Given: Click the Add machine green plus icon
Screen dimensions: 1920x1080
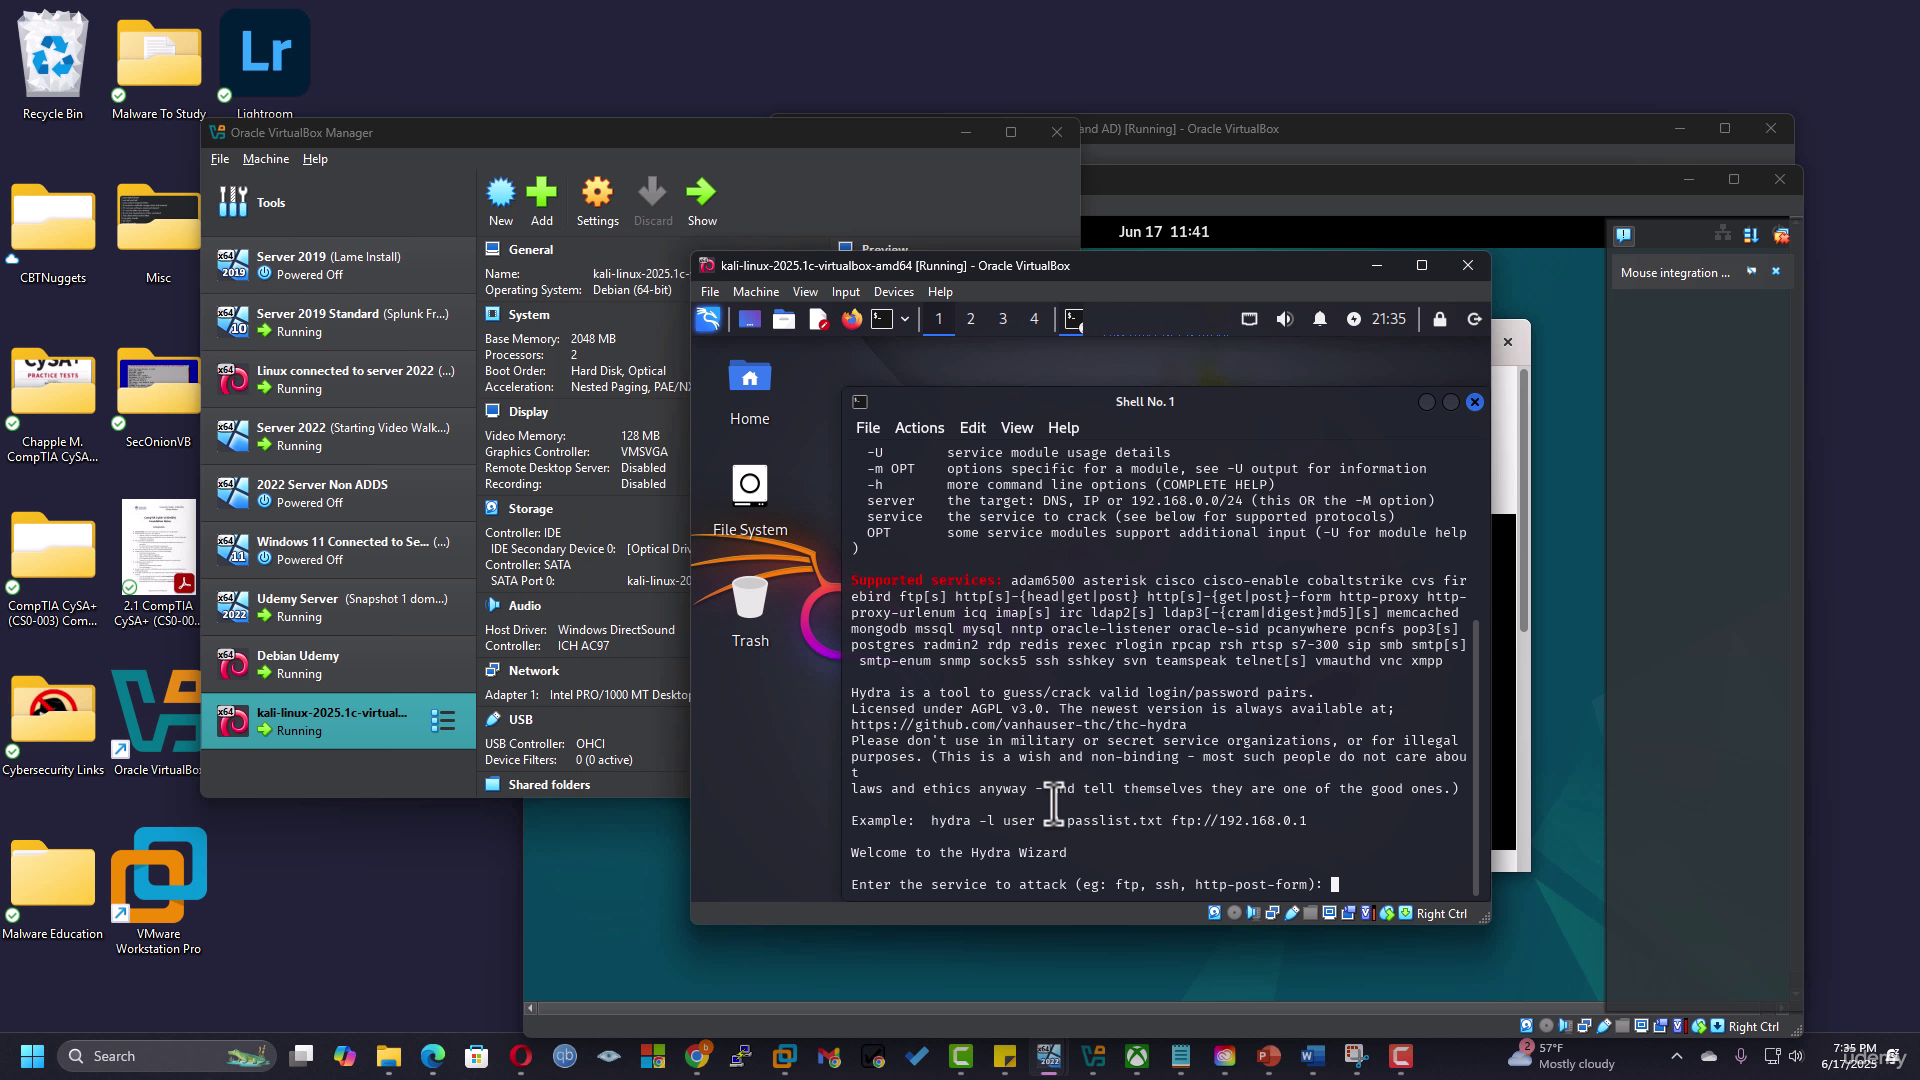Looking at the screenshot, I should (541, 192).
